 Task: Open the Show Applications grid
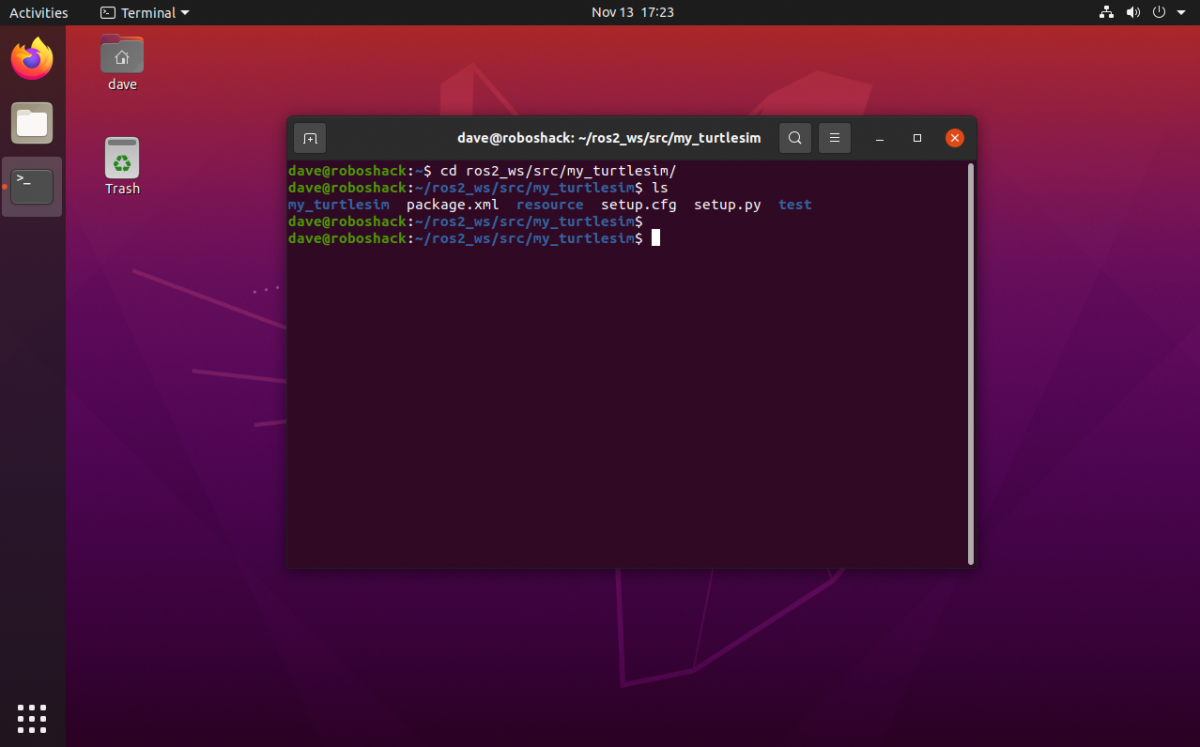(31, 718)
